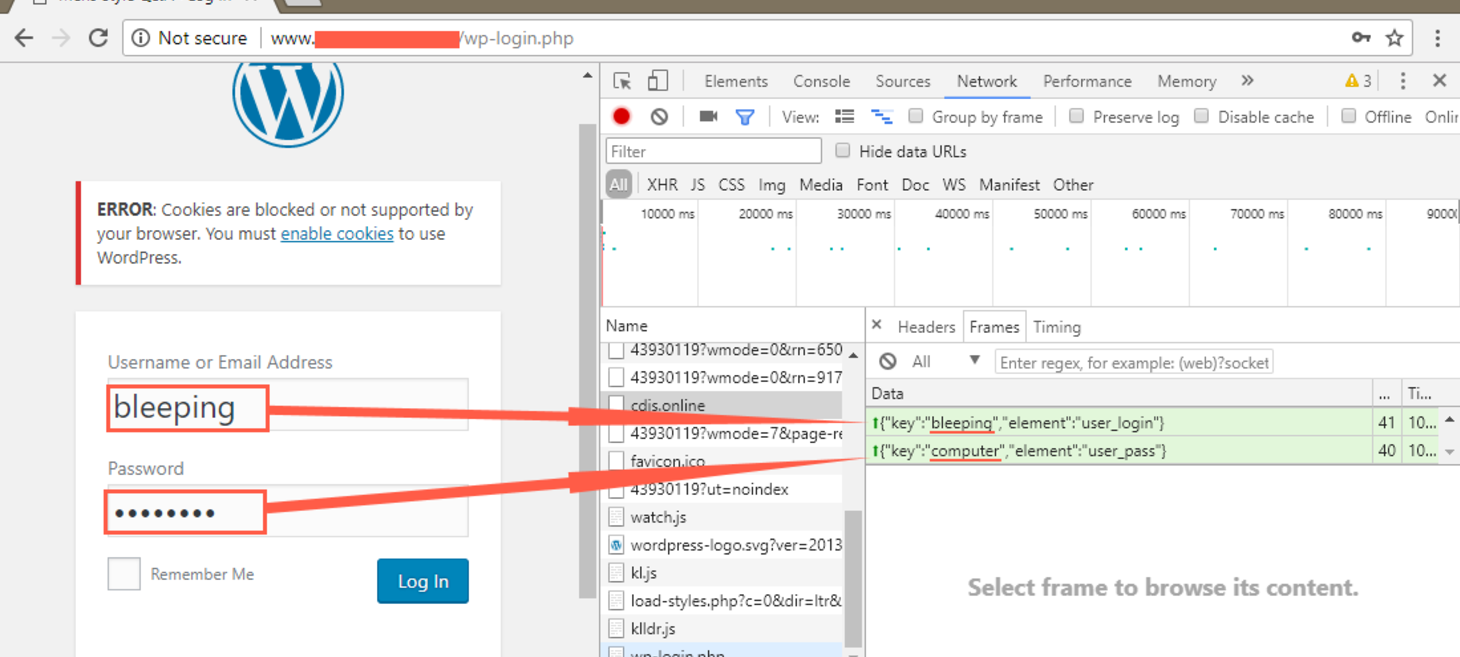Switch to the Console tab
Screen dimensions: 1460x657
pos(822,82)
